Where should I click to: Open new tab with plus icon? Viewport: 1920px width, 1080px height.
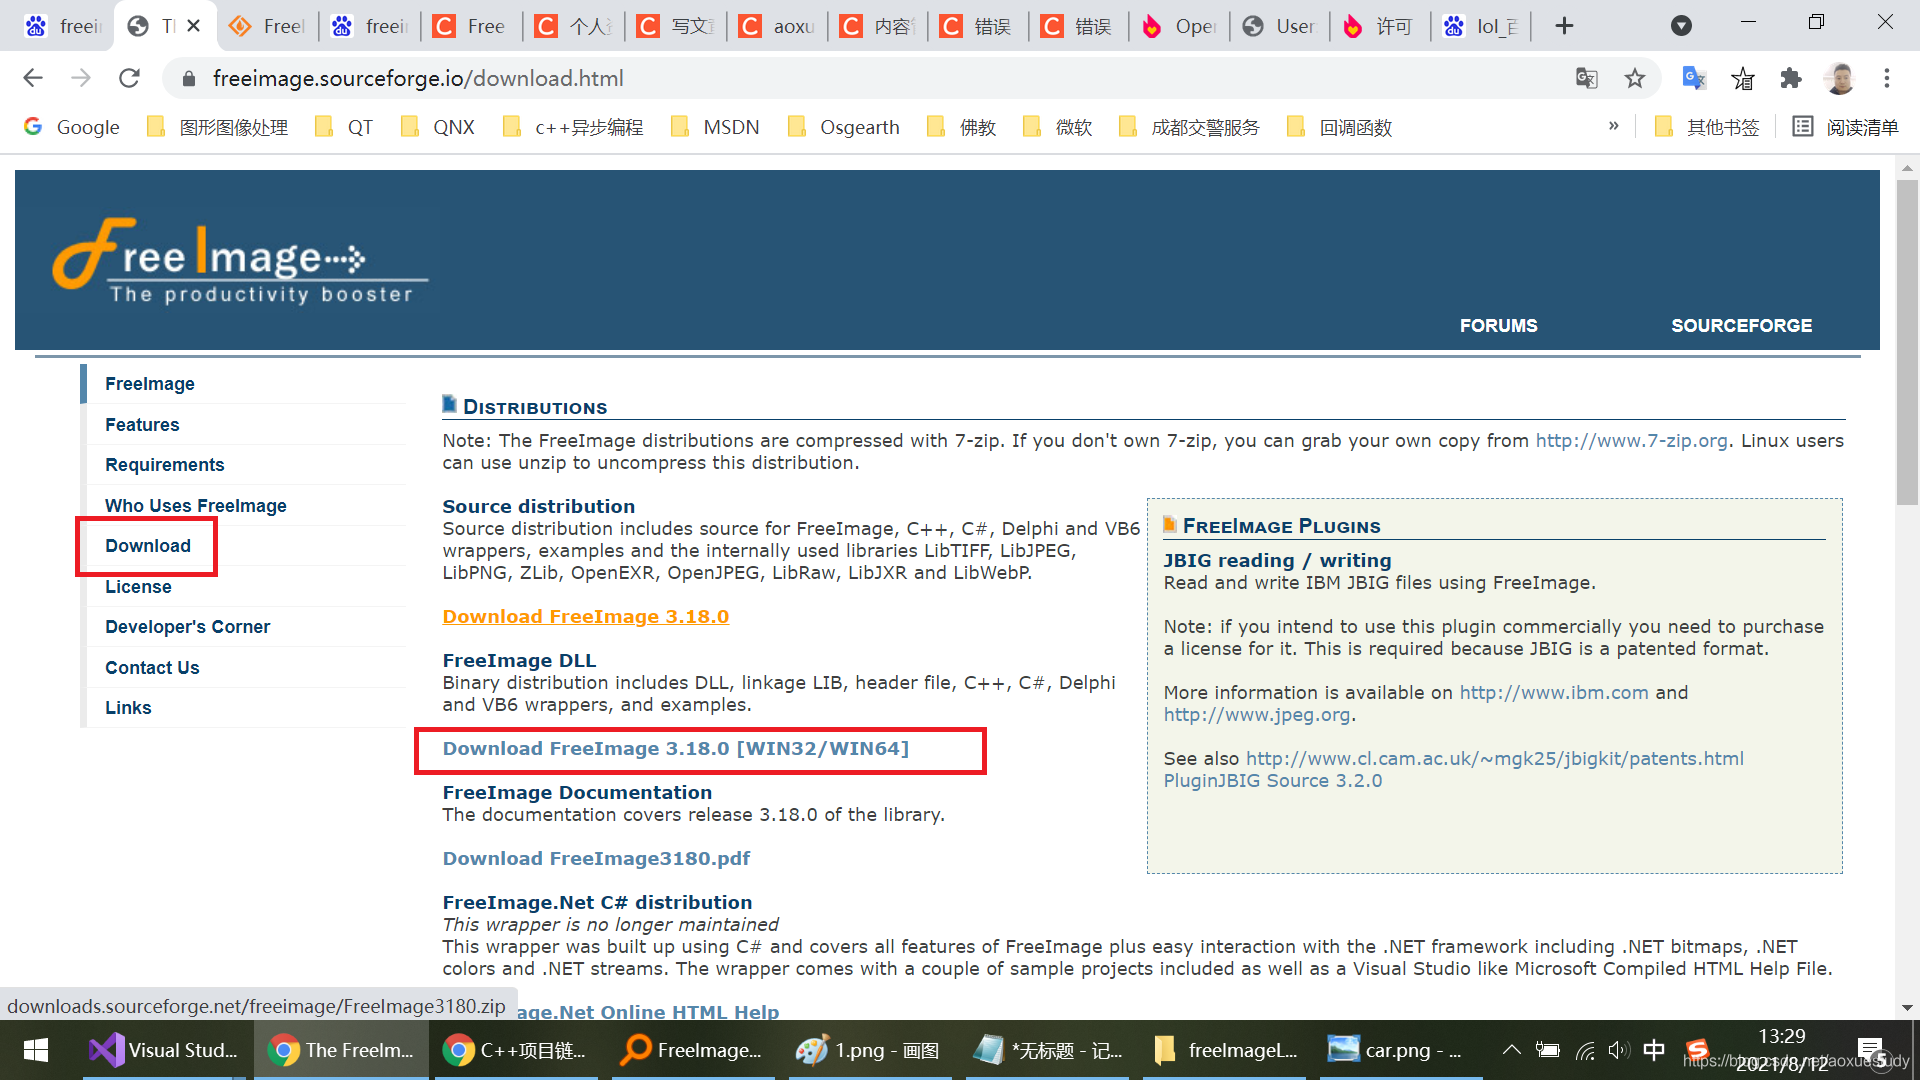(1564, 26)
